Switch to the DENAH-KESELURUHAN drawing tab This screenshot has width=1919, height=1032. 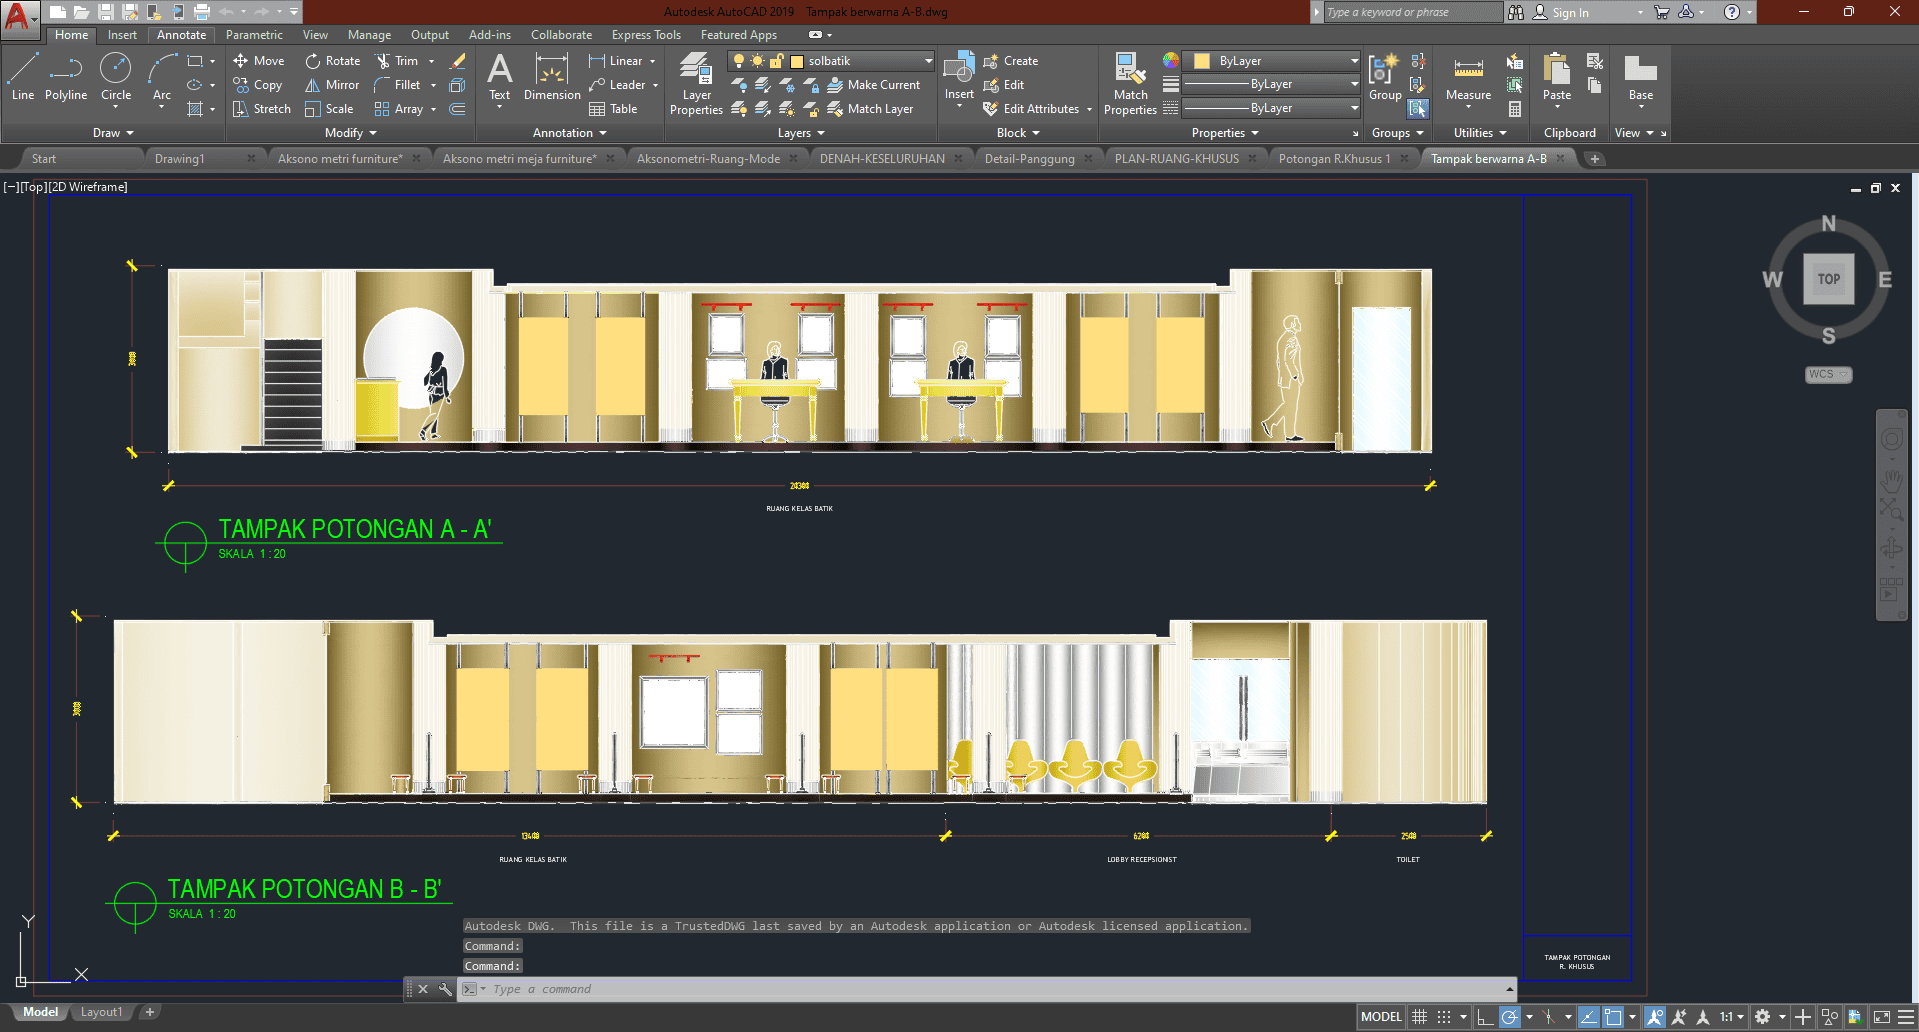(x=881, y=159)
